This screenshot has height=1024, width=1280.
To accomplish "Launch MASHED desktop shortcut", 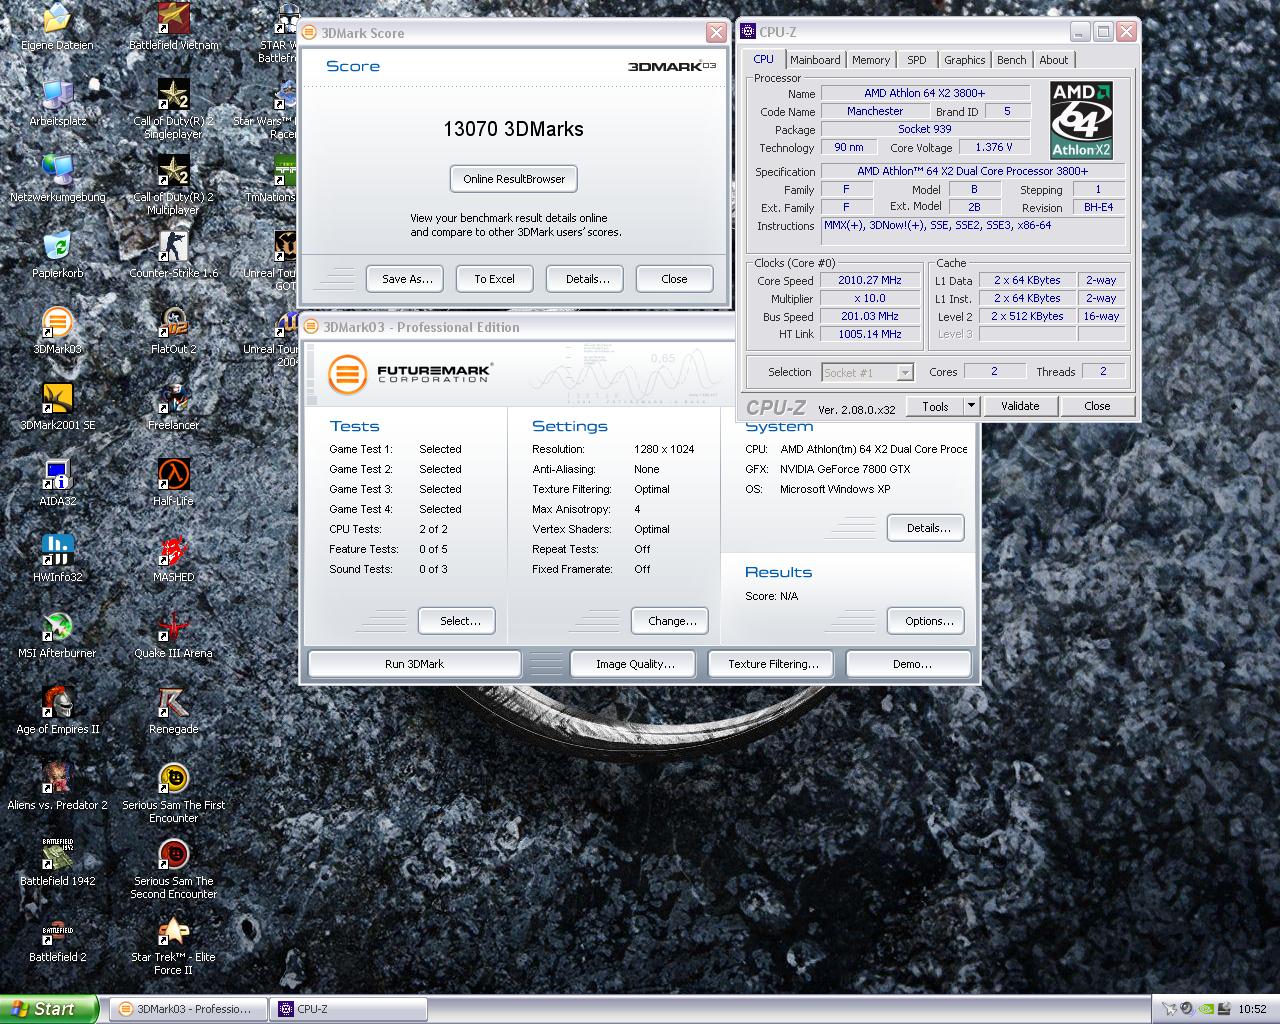I will click(x=173, y=558).
